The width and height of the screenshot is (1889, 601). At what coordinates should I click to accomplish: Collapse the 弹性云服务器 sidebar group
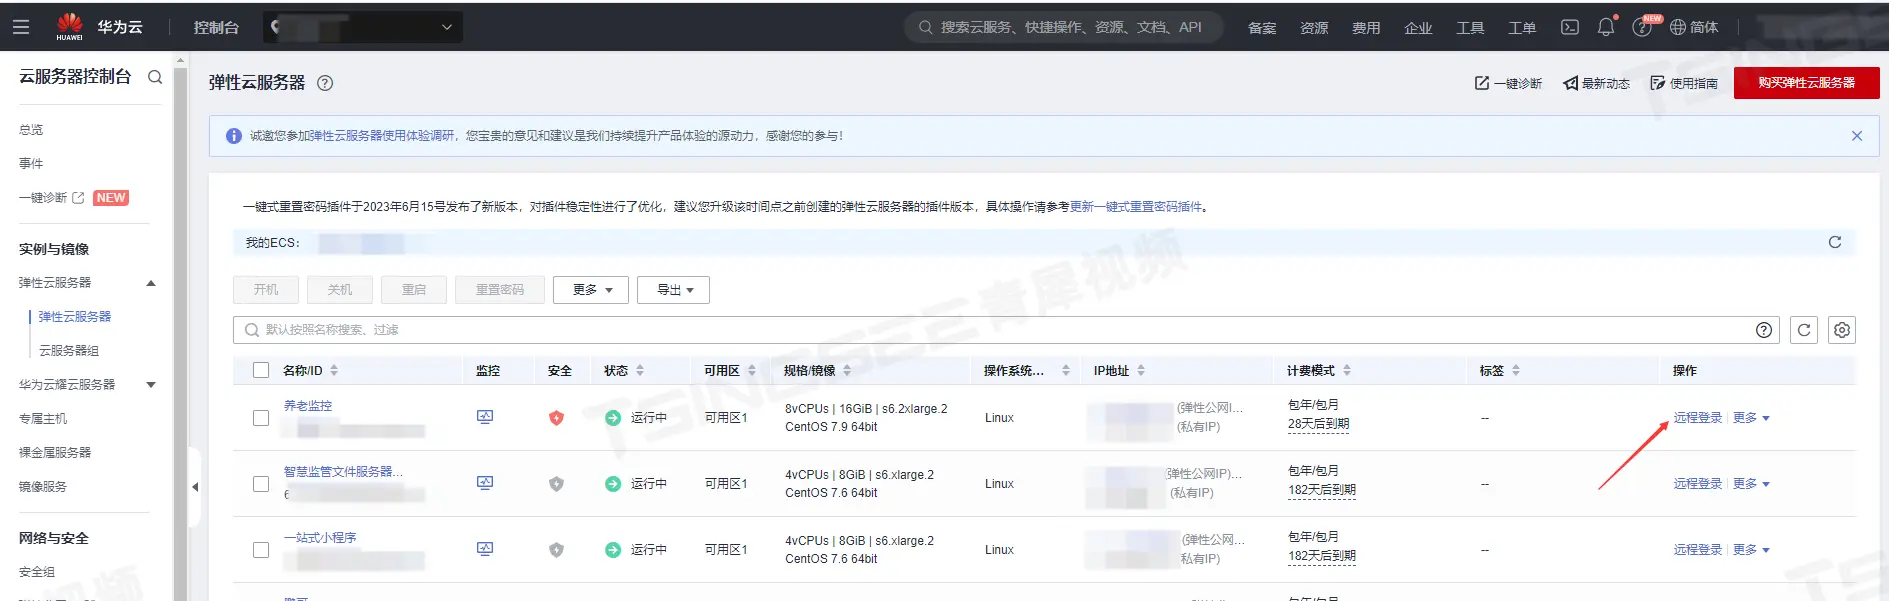pyautogui.click(x=151, y=283)
